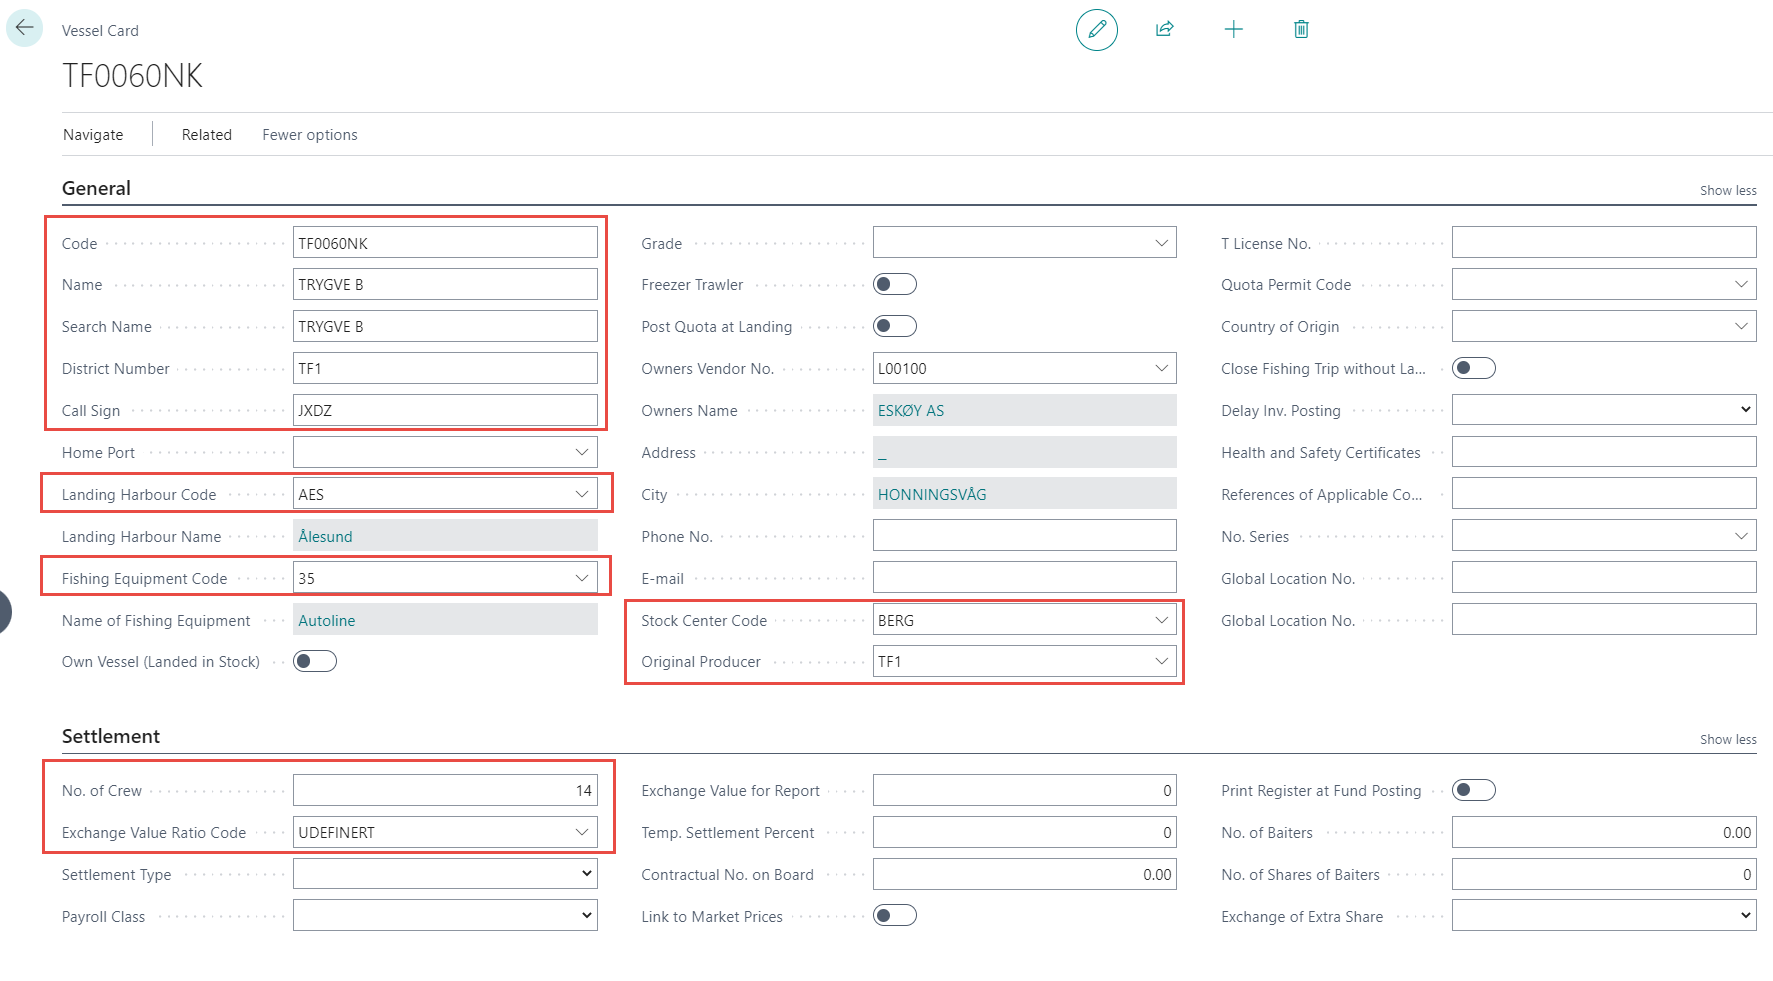Expand the Stock Center Code dropdown
Screen dimensions: 1773x981
pyautogui.click(x=1161, y=621)
